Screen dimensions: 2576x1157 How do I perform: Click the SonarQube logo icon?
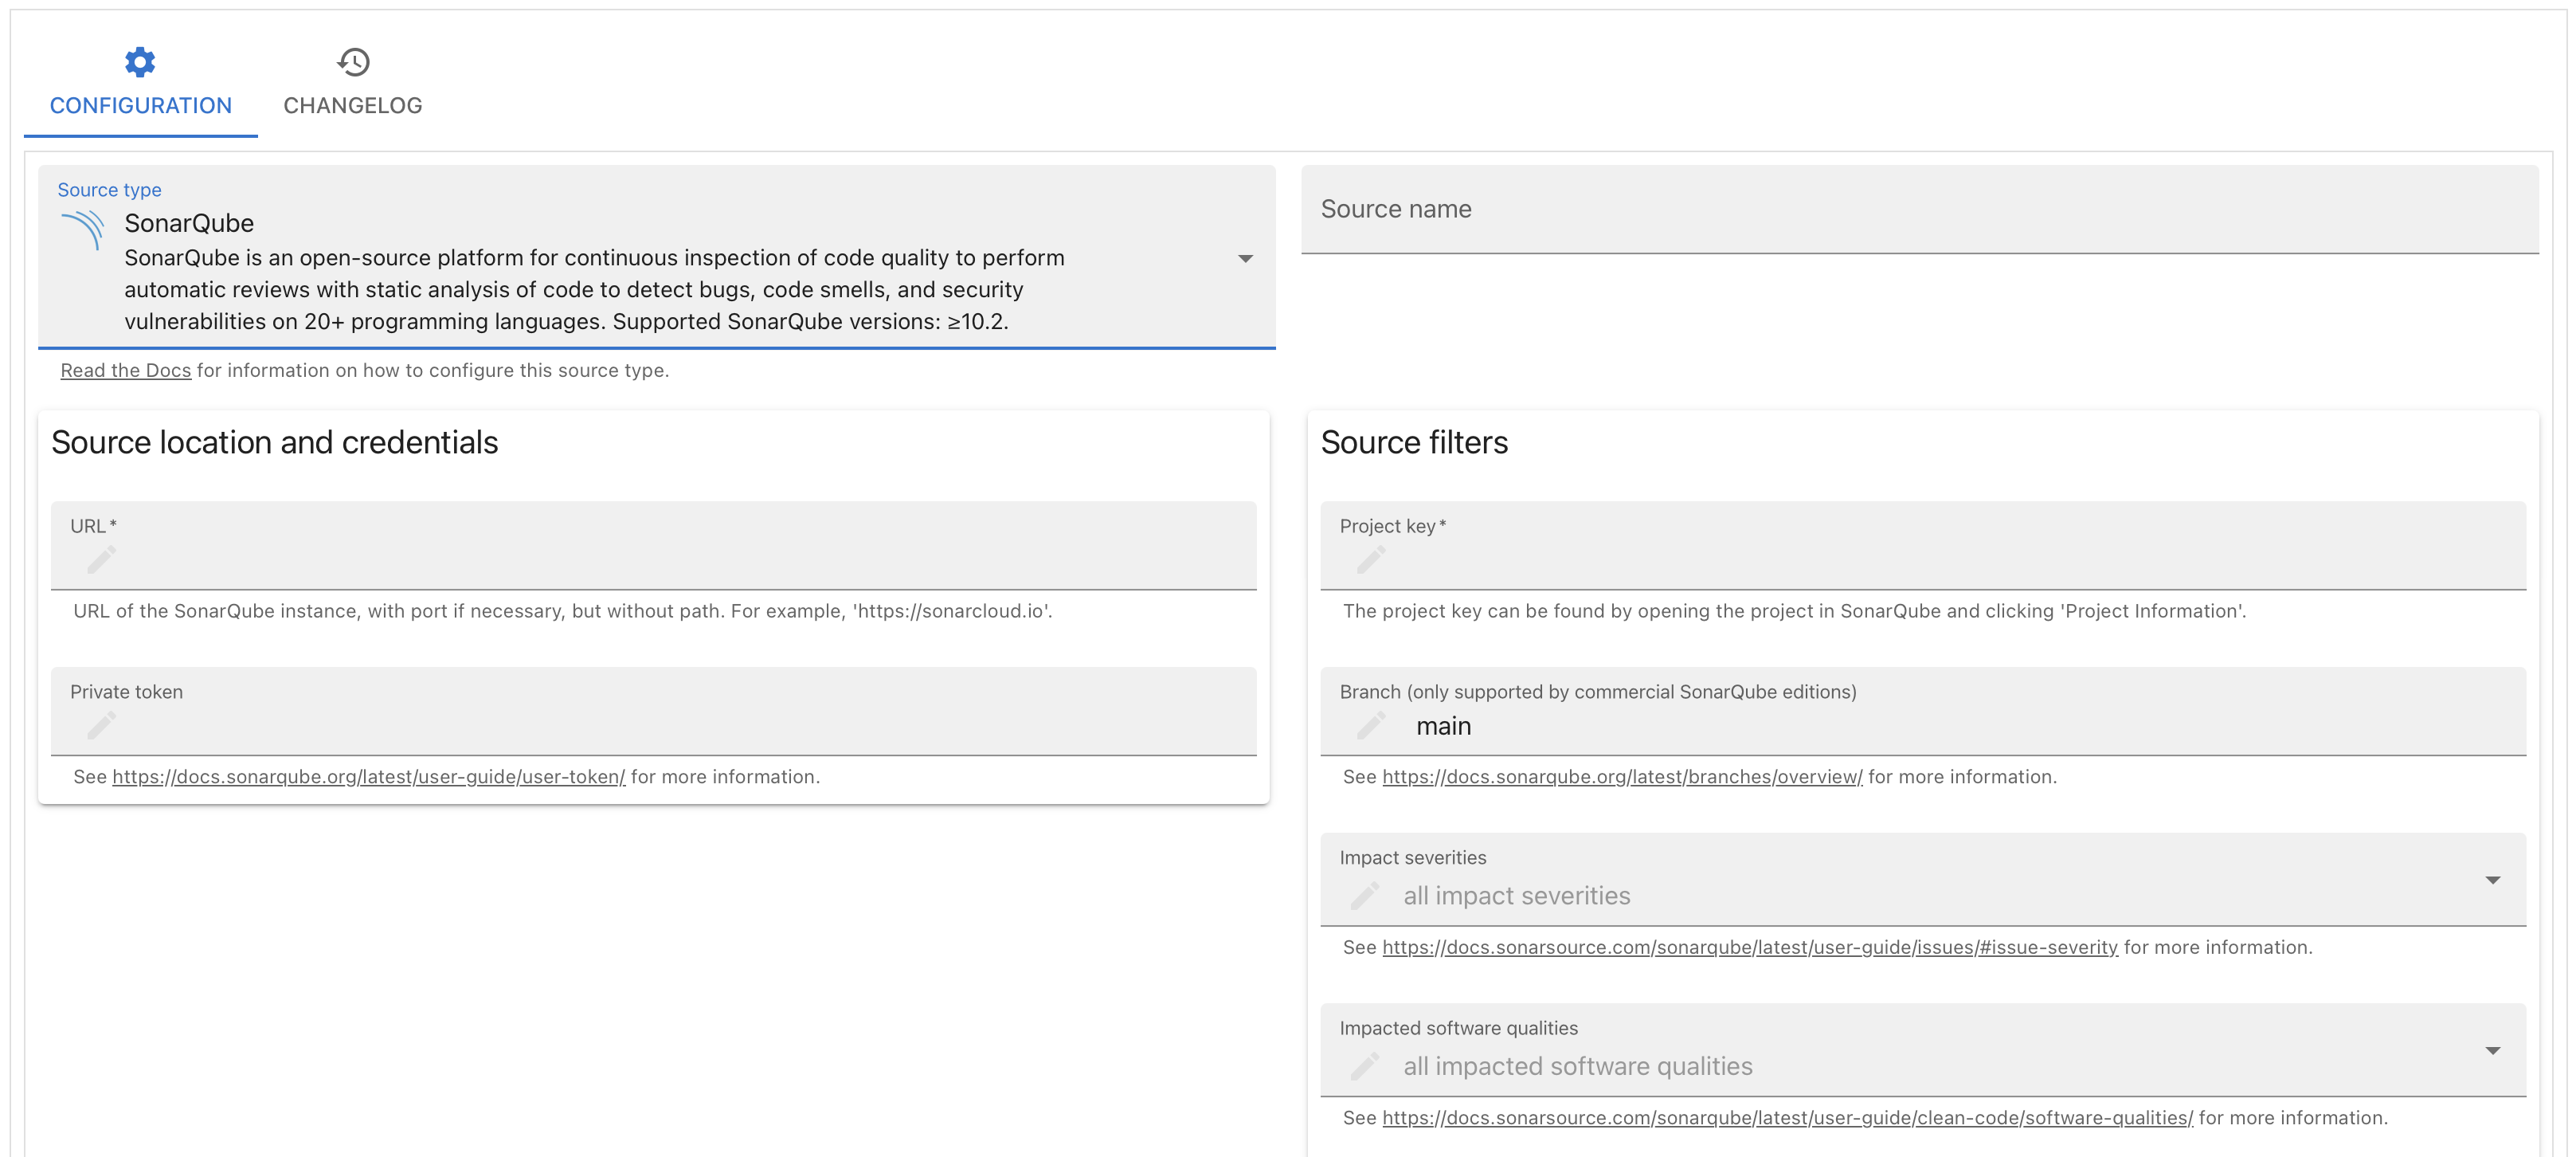[83, 229]
